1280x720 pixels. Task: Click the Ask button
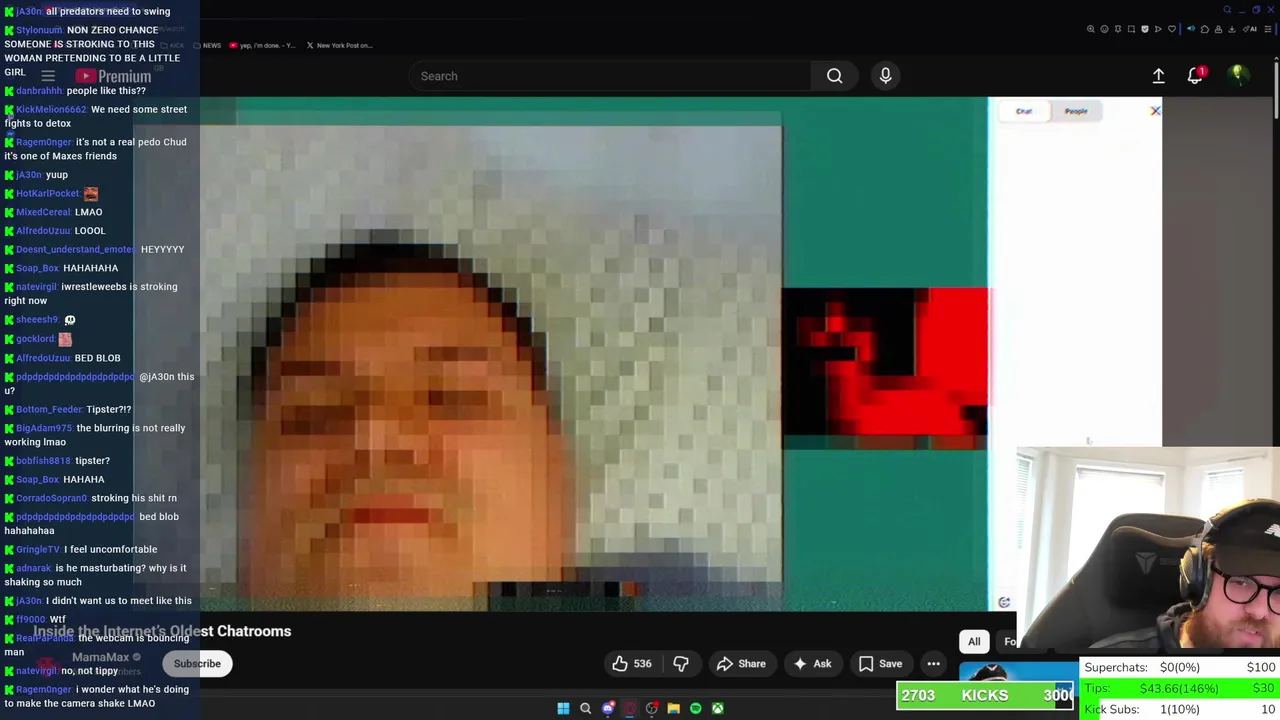(x=812, y=664)
